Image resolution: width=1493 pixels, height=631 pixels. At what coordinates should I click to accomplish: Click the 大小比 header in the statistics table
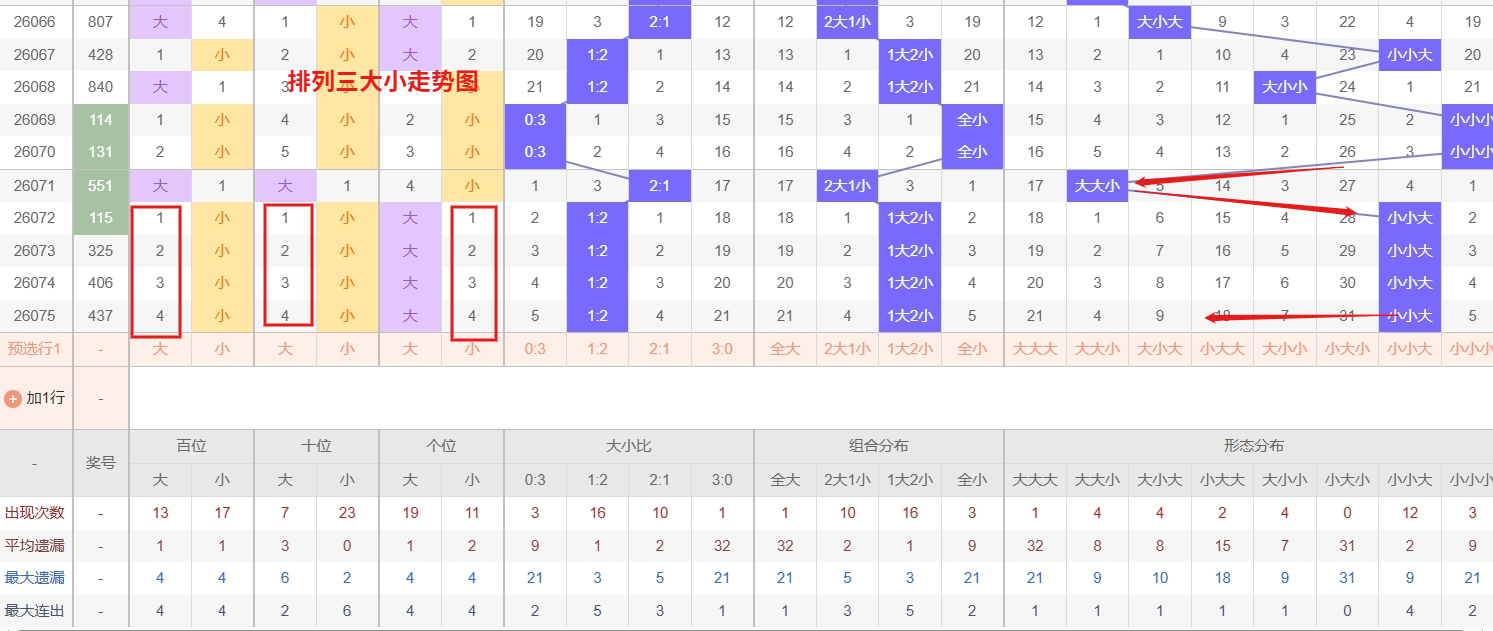pyautogui.click(x=628, y=446)
